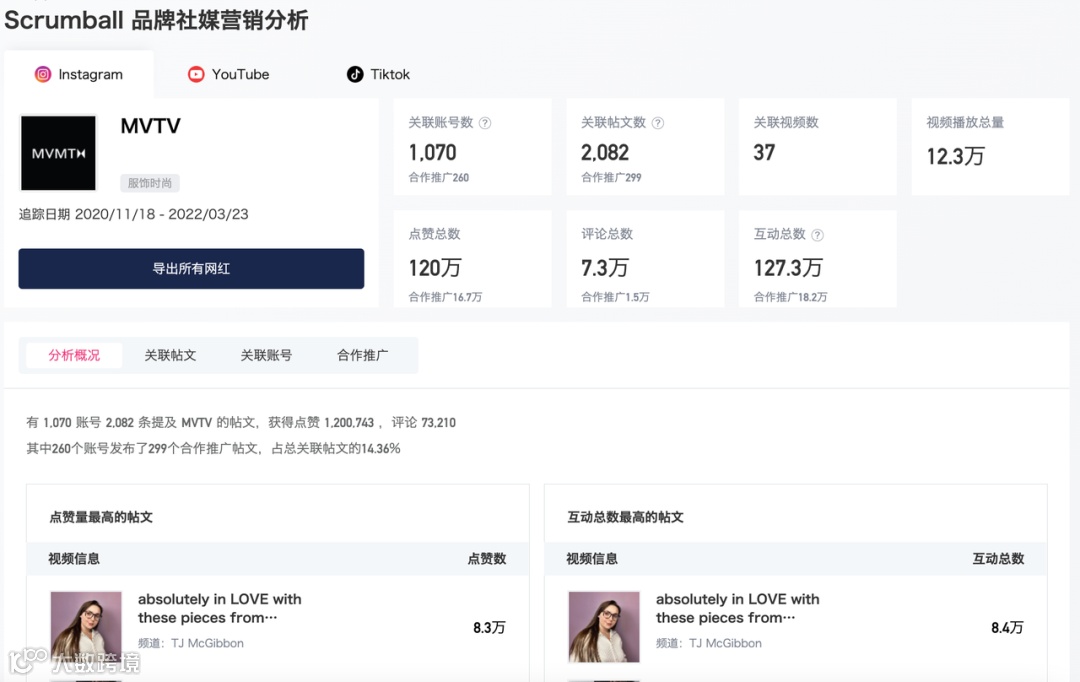Screen dimensions: 1080x682
Task: Click 合作推广16.7万 under 点赞总数
Action: point(445,297)
